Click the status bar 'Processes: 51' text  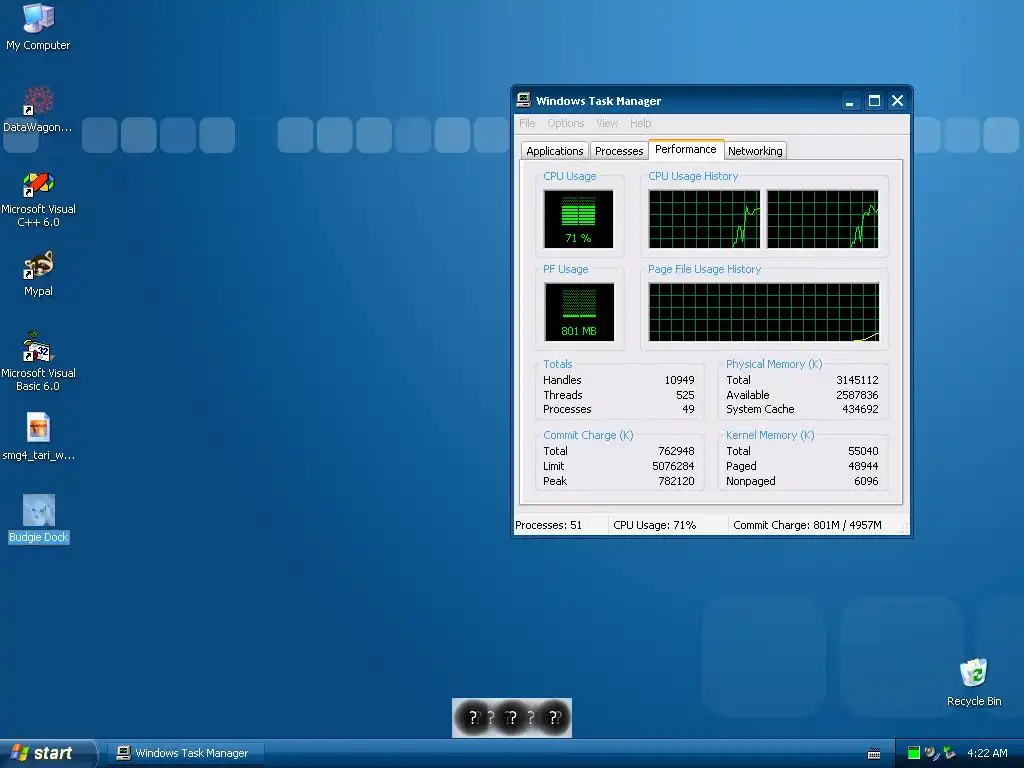click(x=548, y=525)
